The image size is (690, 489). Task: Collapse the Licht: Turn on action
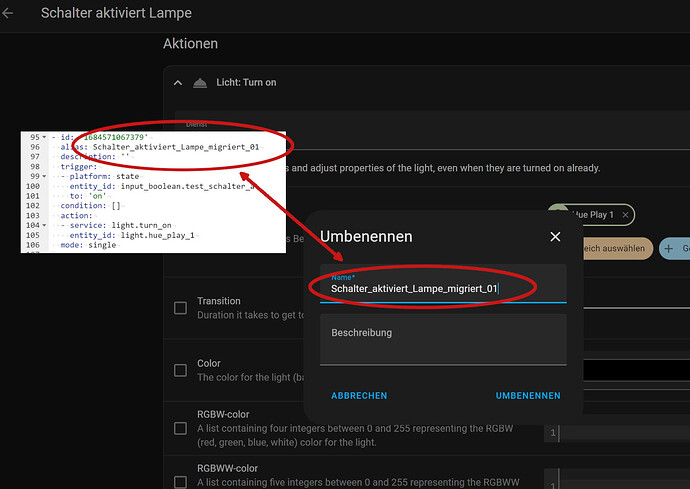[178, 83]
